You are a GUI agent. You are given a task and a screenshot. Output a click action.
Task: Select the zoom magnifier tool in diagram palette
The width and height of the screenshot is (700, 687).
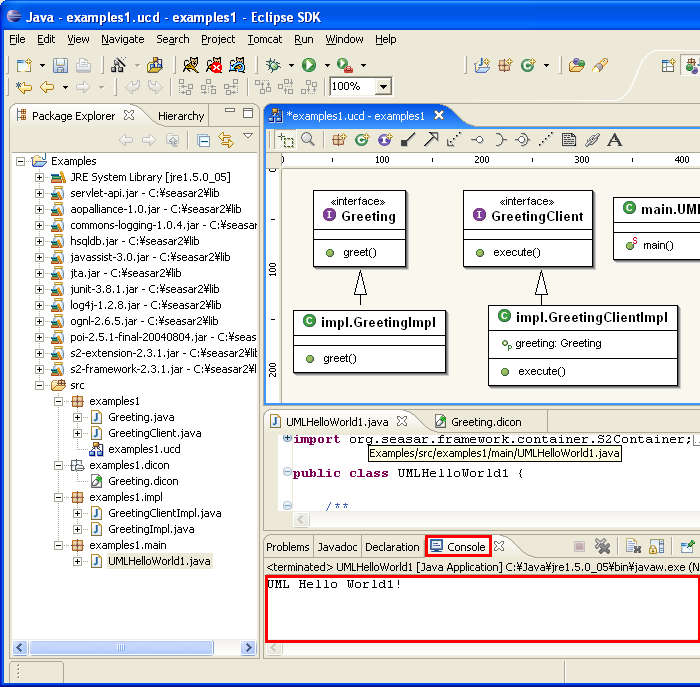309,140
